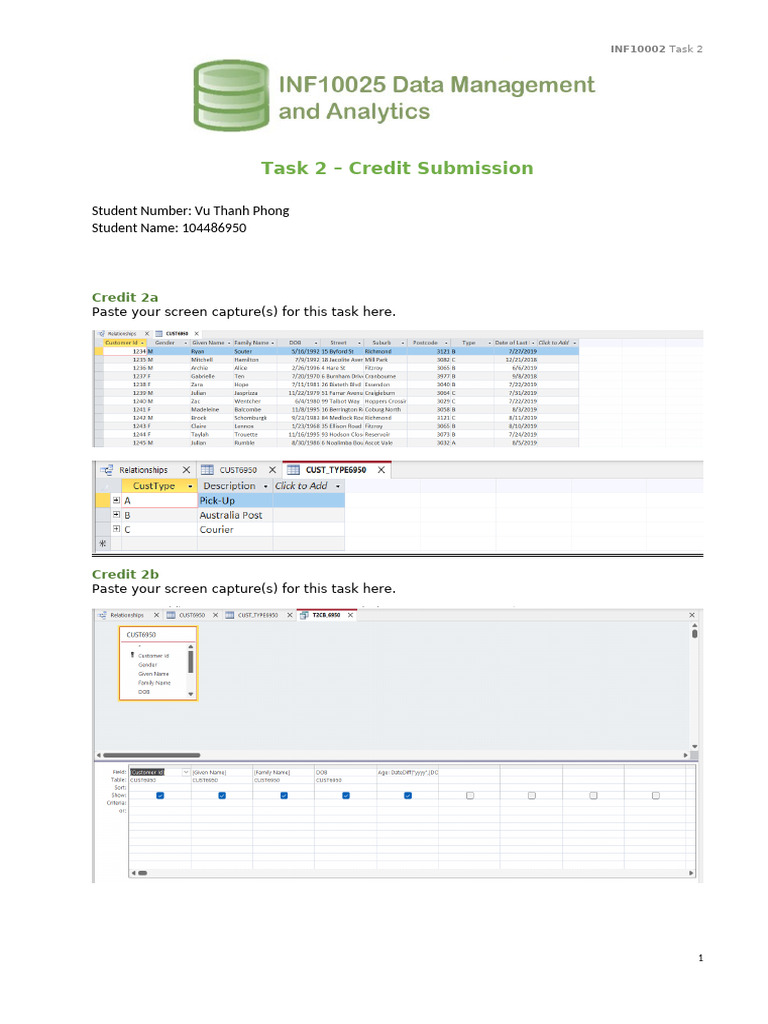This screenshot has height=1024, width=768.
Task: Click the right arrow of the query grid's horizontal scrollbar
Action: 691,872
